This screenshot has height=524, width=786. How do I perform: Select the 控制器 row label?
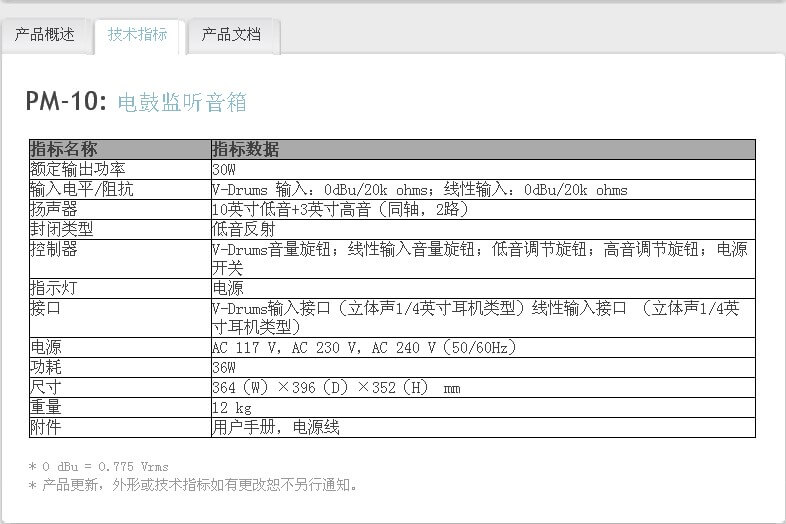[54, 249]
